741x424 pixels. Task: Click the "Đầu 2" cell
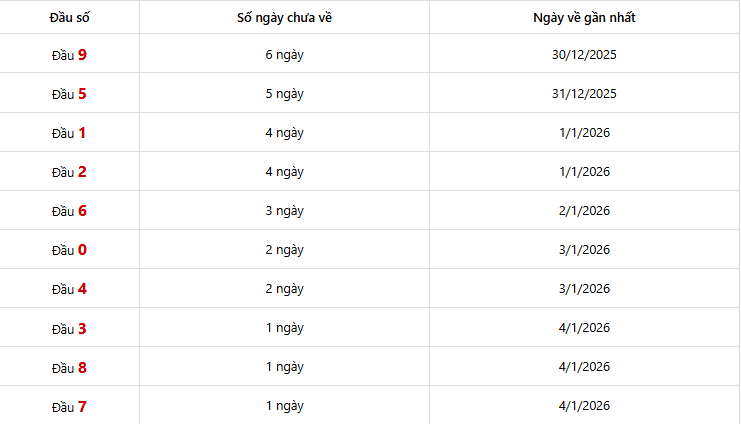69,172
